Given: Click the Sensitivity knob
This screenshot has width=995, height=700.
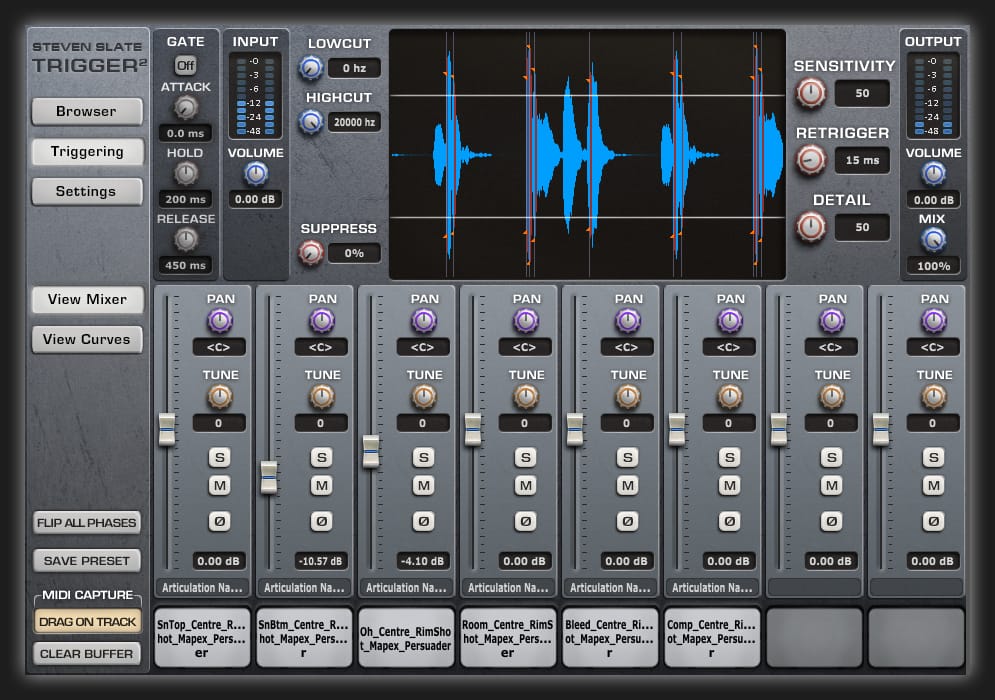Looking at the screenshot, I should coord(811,93).
